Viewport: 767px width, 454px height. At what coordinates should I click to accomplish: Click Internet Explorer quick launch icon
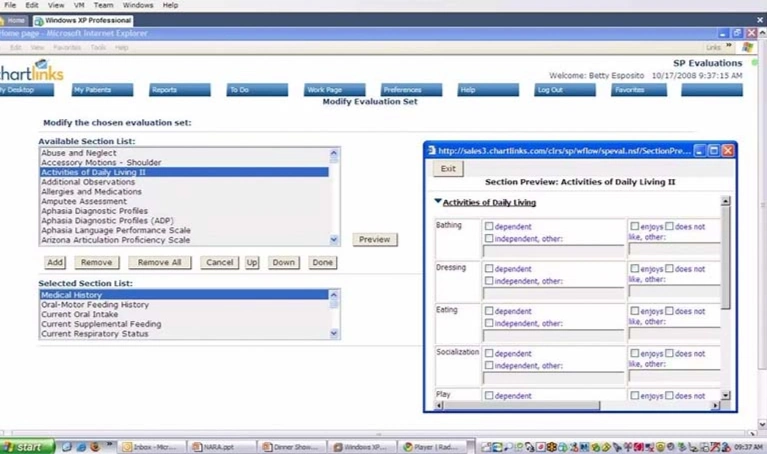[81, 447]
